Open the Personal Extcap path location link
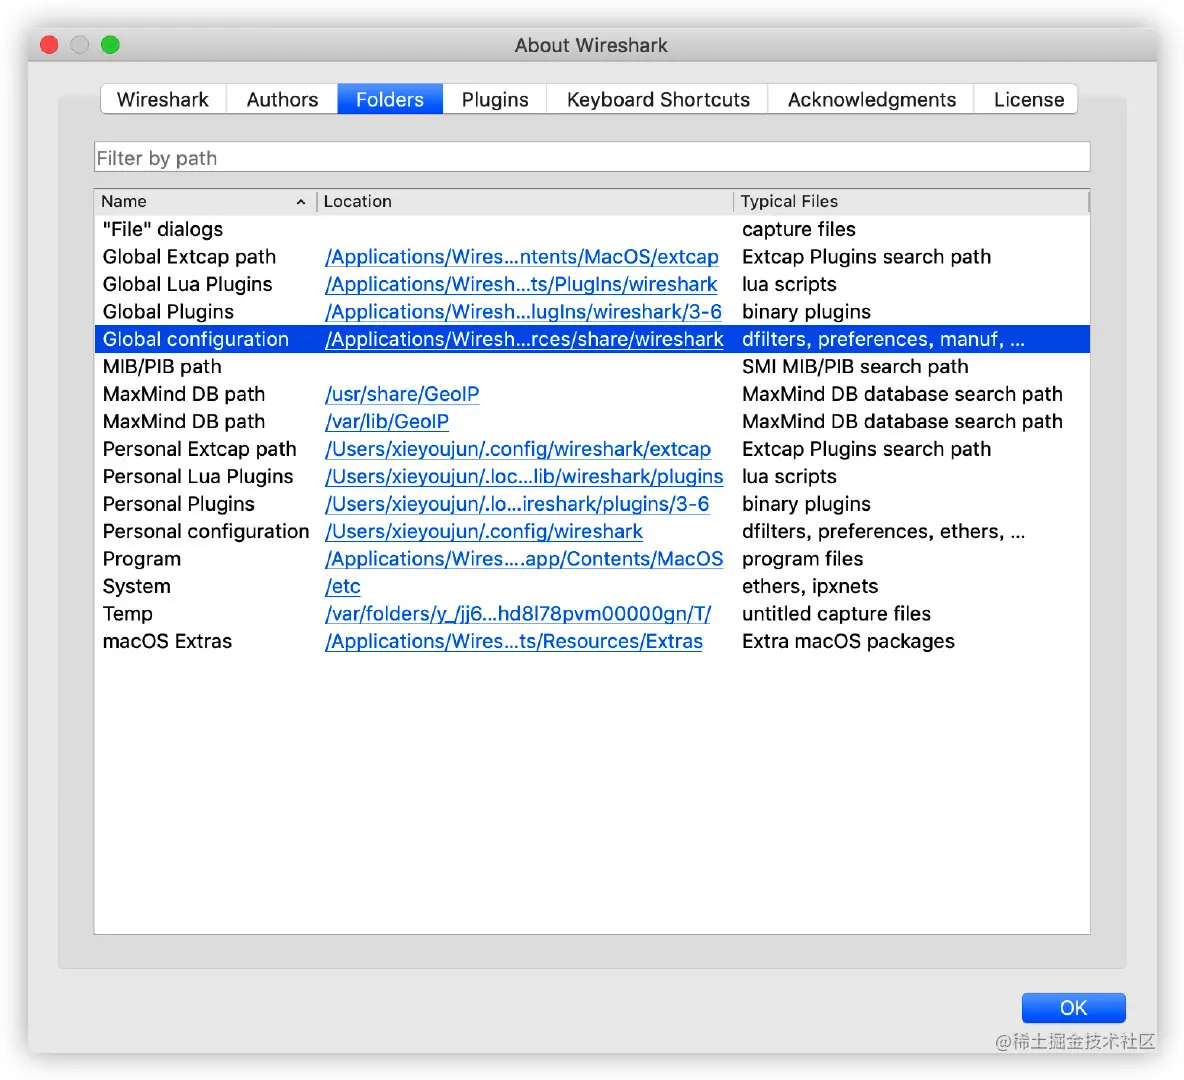The height and width of the screenshot is (1080, 1184). [518, 449]
